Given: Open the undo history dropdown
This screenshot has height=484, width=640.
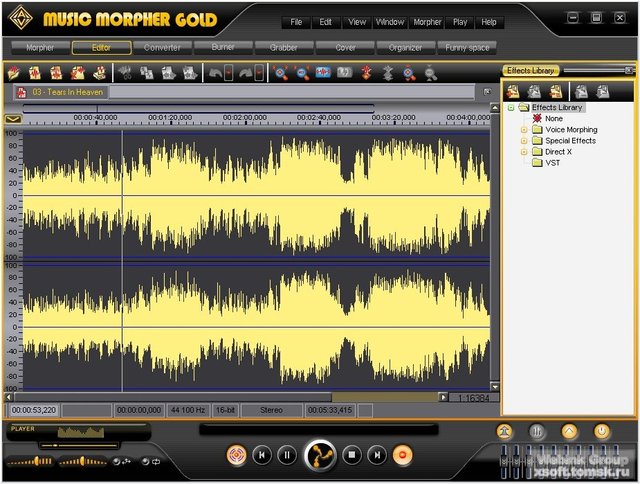Looking at the screenshot, I should pyautogui.click(x=229, y=73).
